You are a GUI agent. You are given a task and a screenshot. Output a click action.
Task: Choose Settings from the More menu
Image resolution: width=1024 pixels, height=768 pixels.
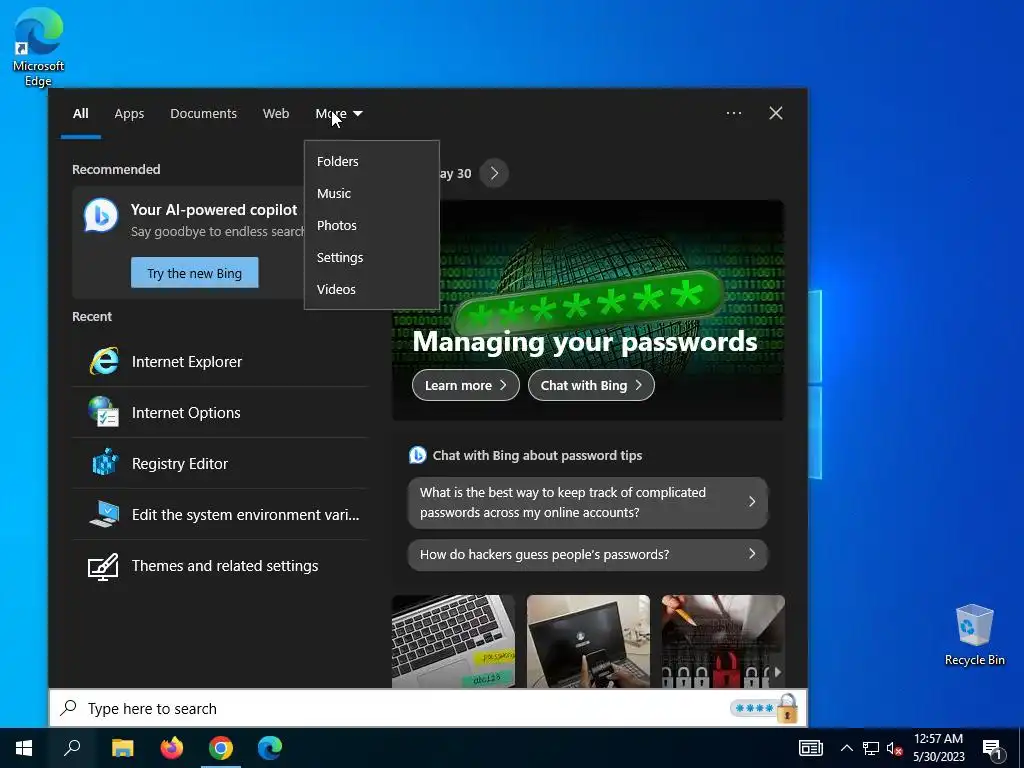tap(372, 257)
